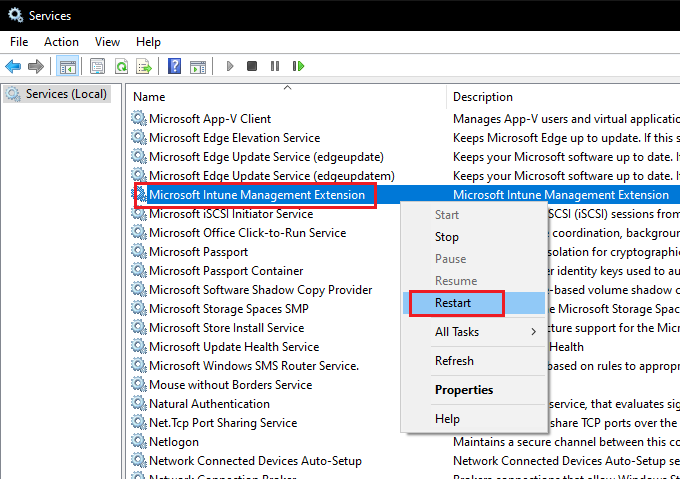Click gear icon beside Microsoft Office Click-to-Run Service
The width and height of the screenshot is (680, 479).
pos(139,233)
